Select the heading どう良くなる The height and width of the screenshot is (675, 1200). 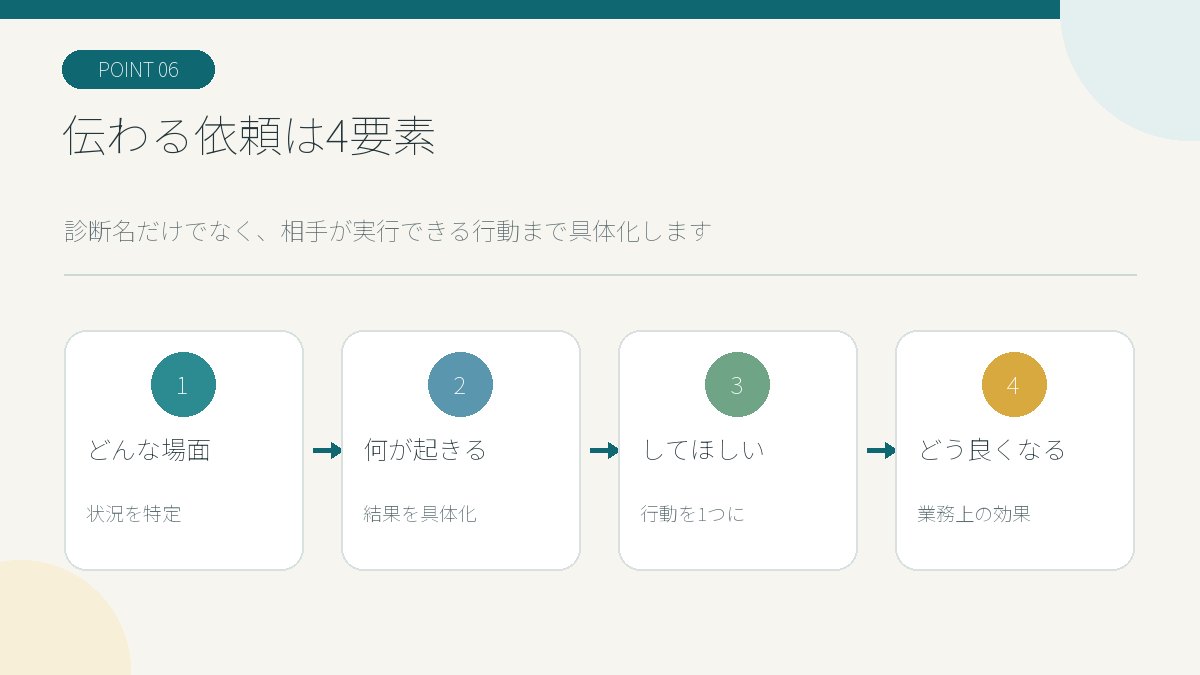992,450
